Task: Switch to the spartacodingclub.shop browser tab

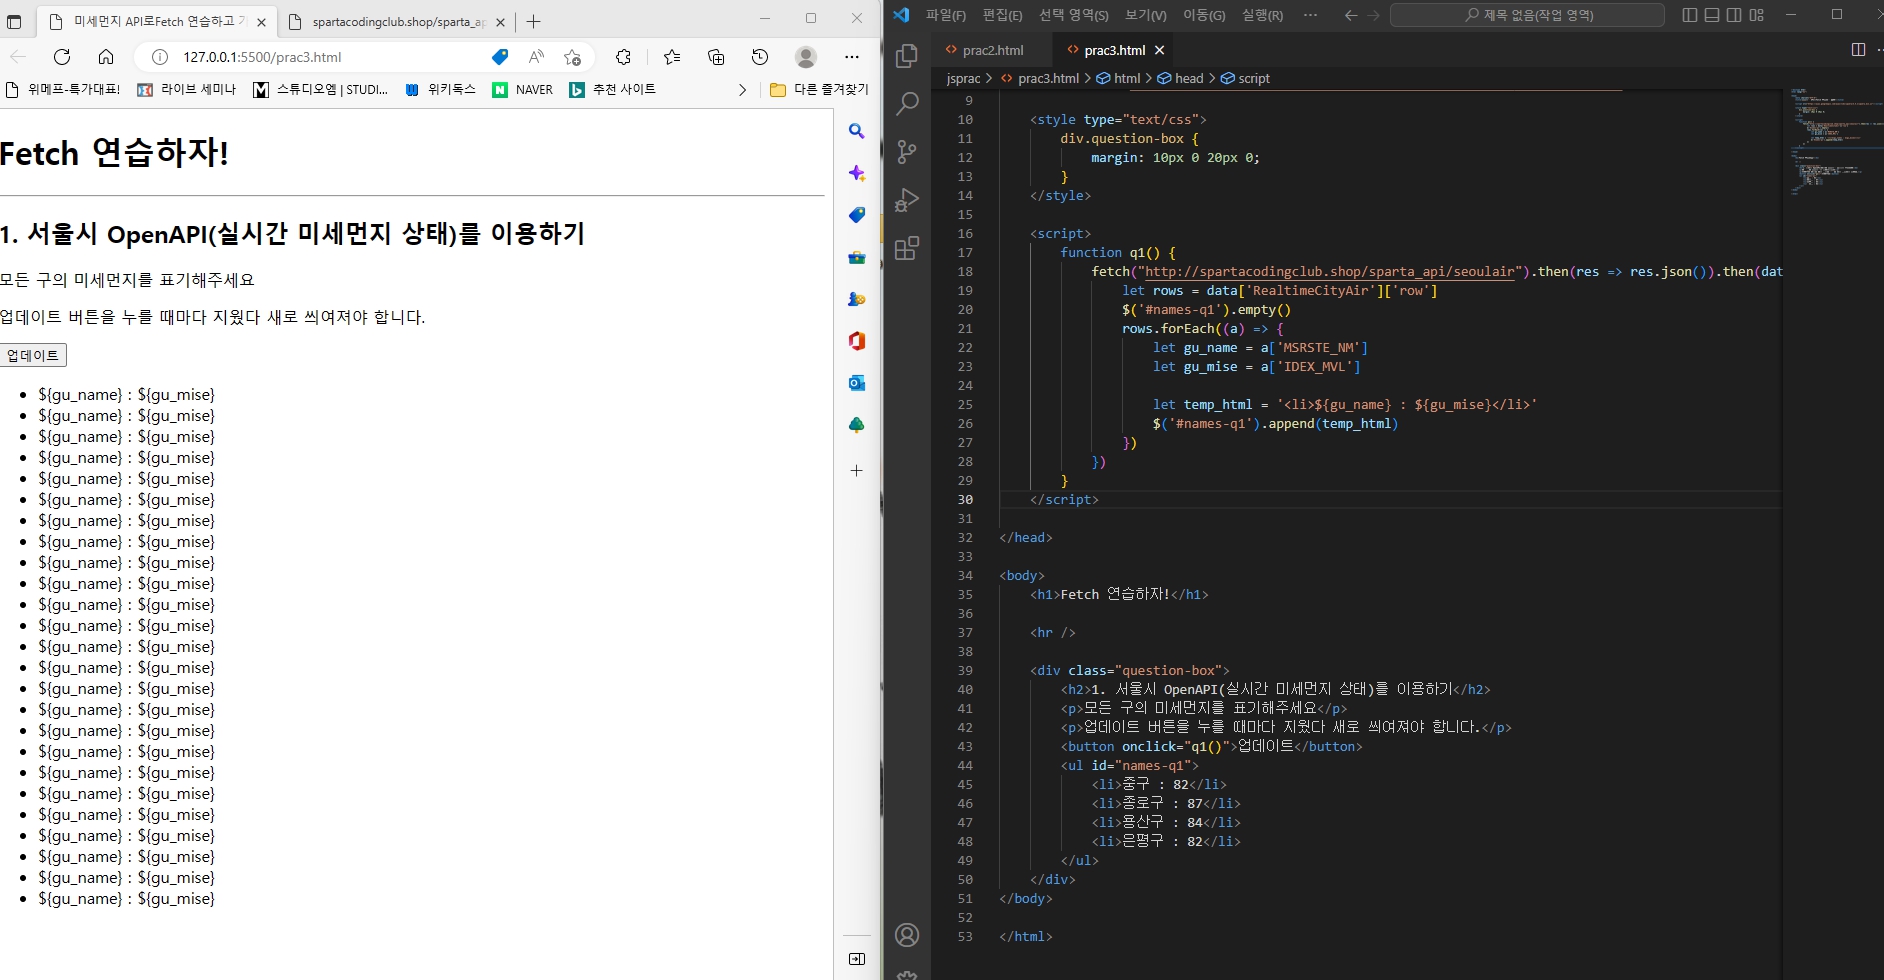Action: tap(398, 21)
